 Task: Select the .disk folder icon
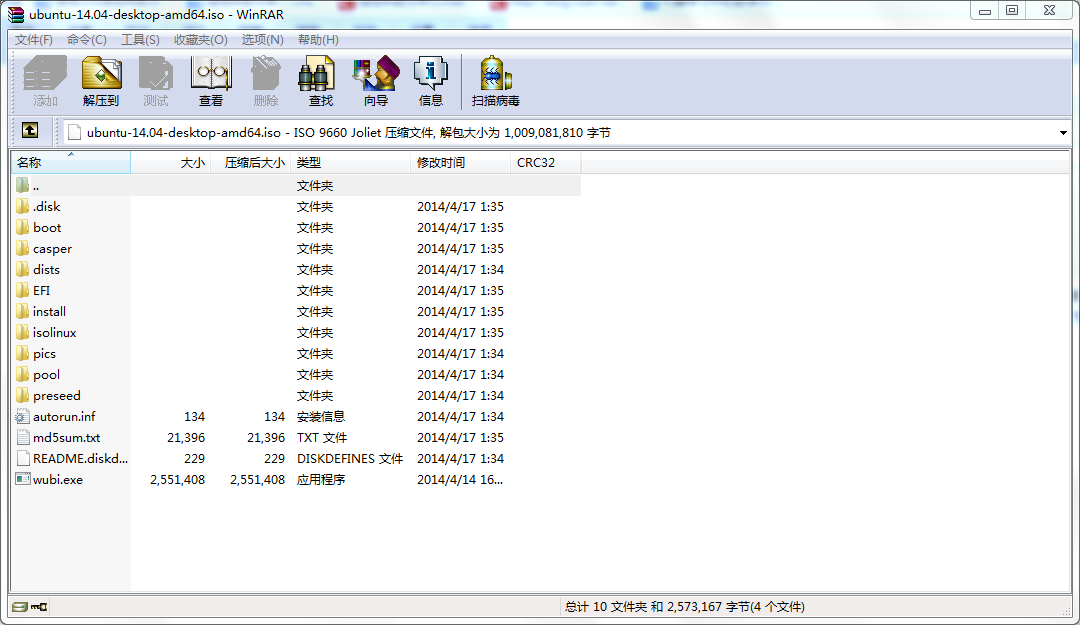click(23, 206)
